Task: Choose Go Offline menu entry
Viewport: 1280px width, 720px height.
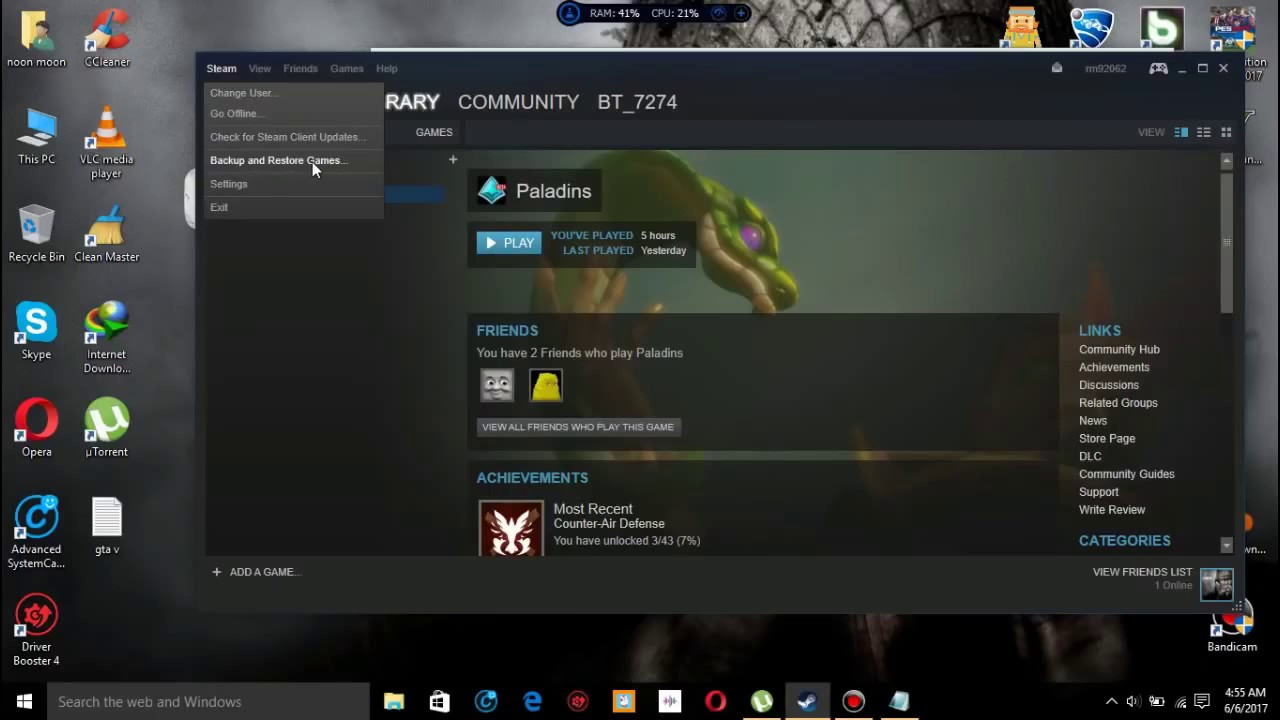Action: click(294, 114)
